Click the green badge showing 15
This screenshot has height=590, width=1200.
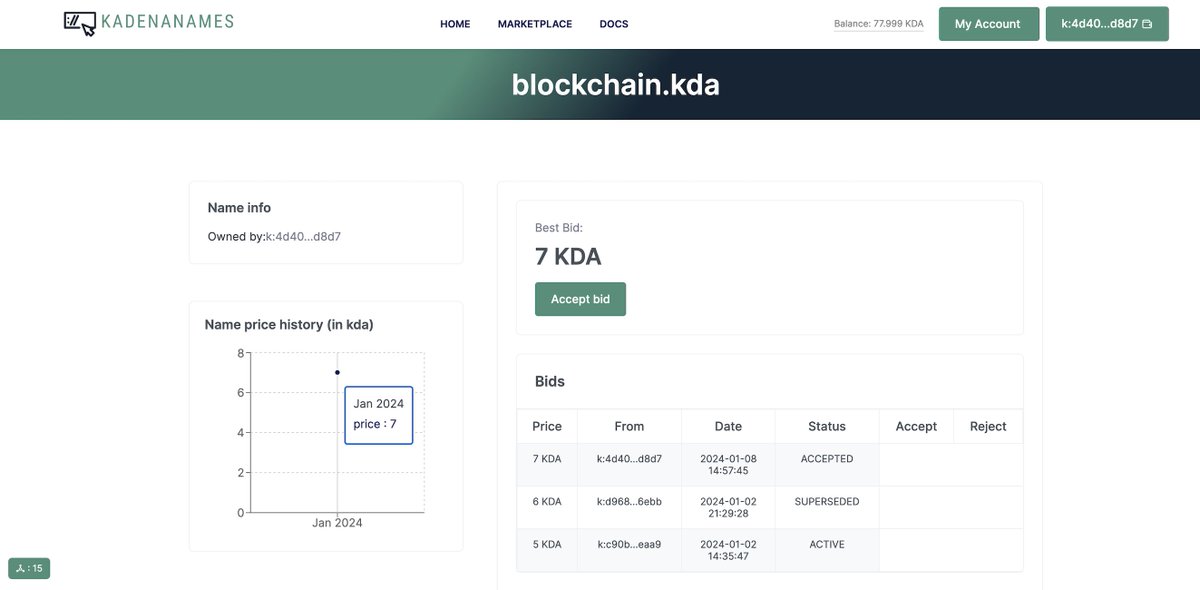click(x=29, y=568)
